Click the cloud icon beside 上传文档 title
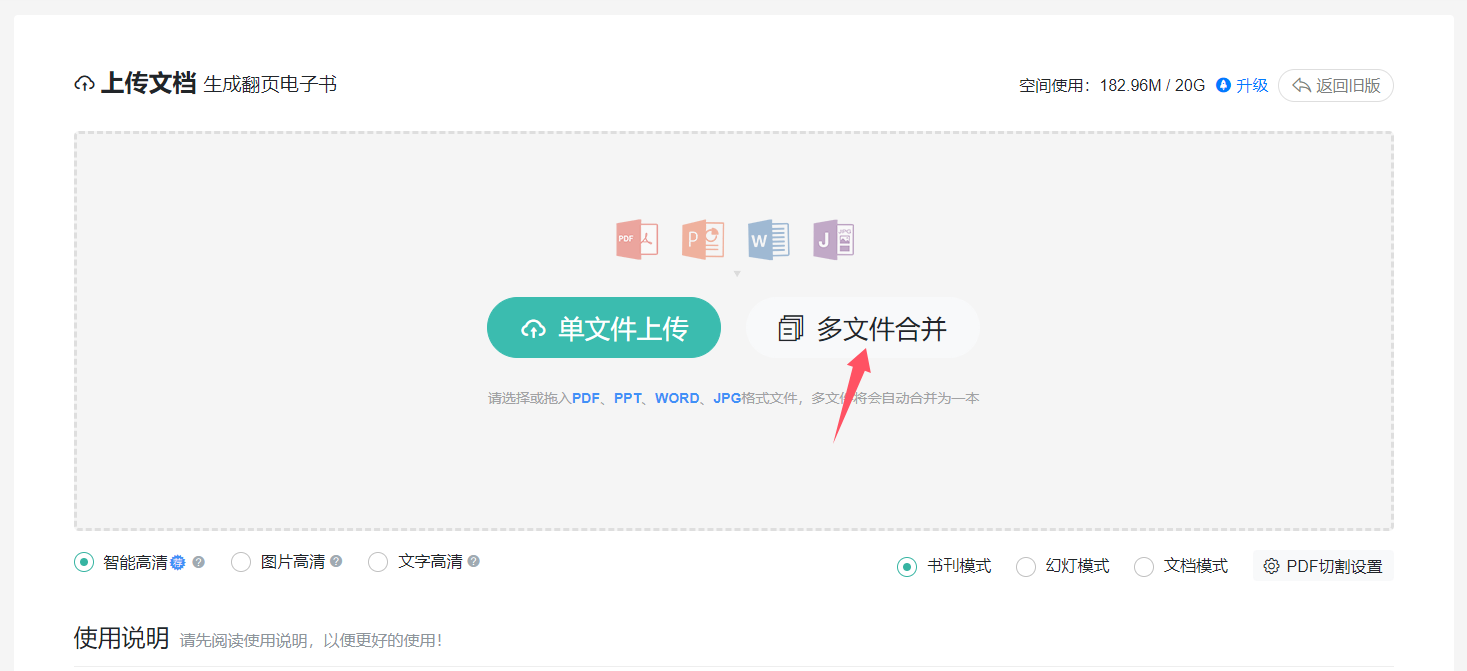 85,85
